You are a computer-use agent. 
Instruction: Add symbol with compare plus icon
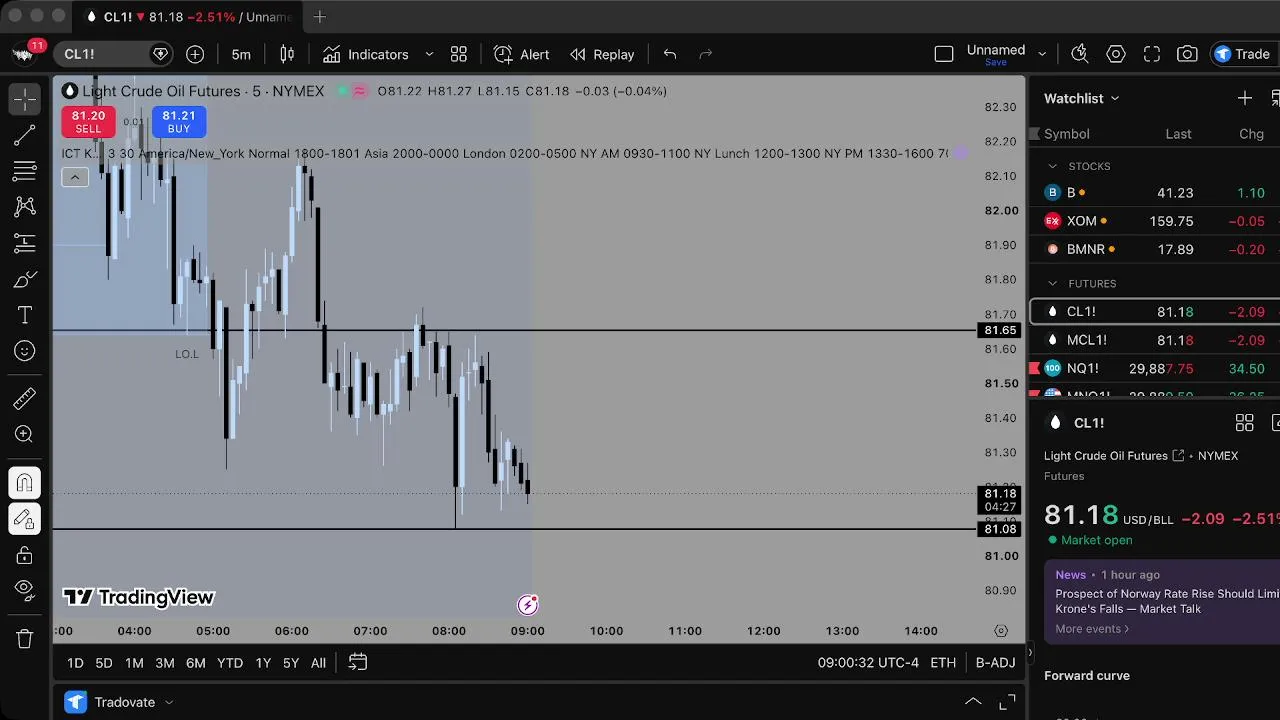click(x=195, y=54)
